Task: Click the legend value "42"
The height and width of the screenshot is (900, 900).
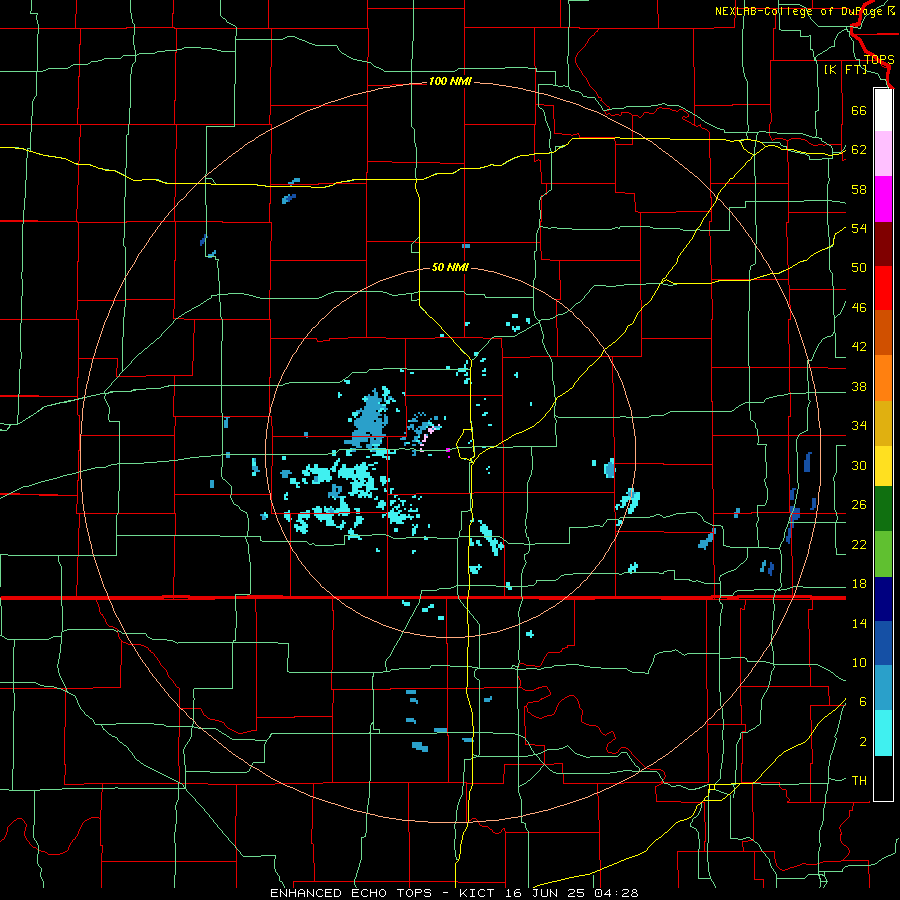Action: [x=859, y=347]
